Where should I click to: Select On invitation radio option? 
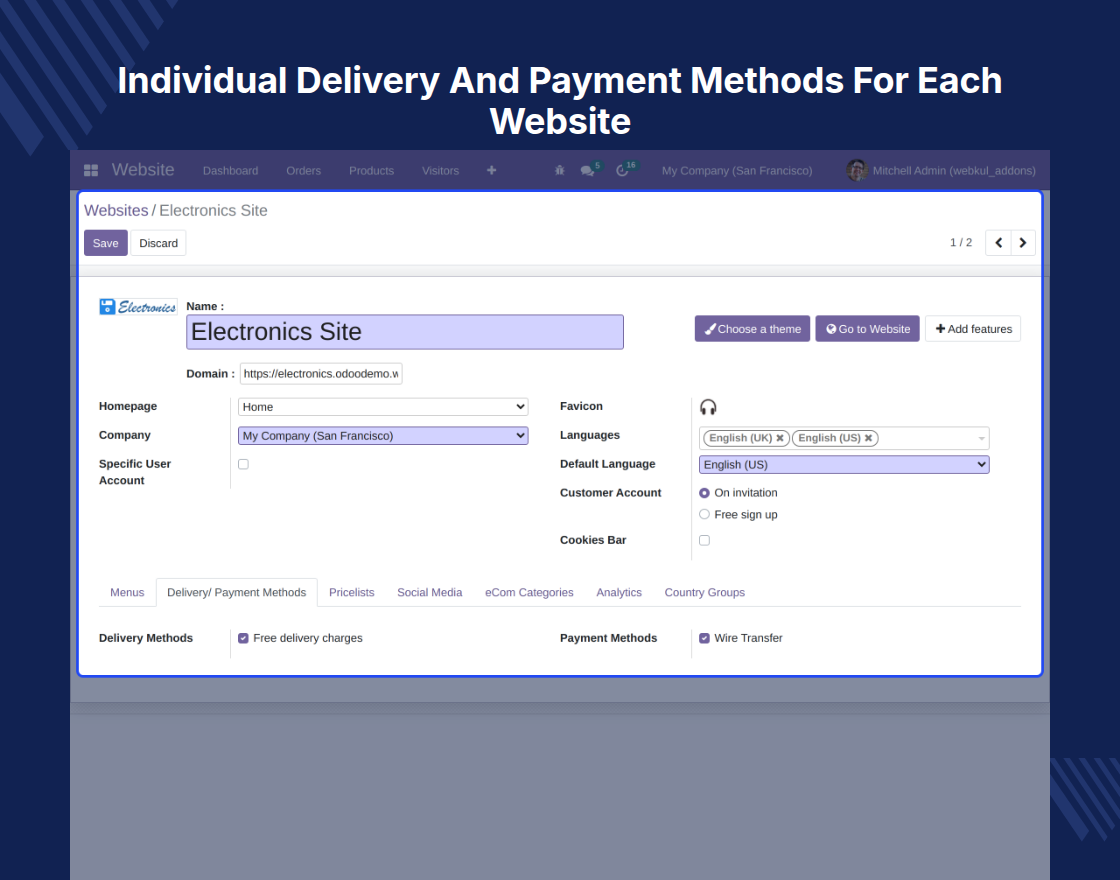click(704, 493)
